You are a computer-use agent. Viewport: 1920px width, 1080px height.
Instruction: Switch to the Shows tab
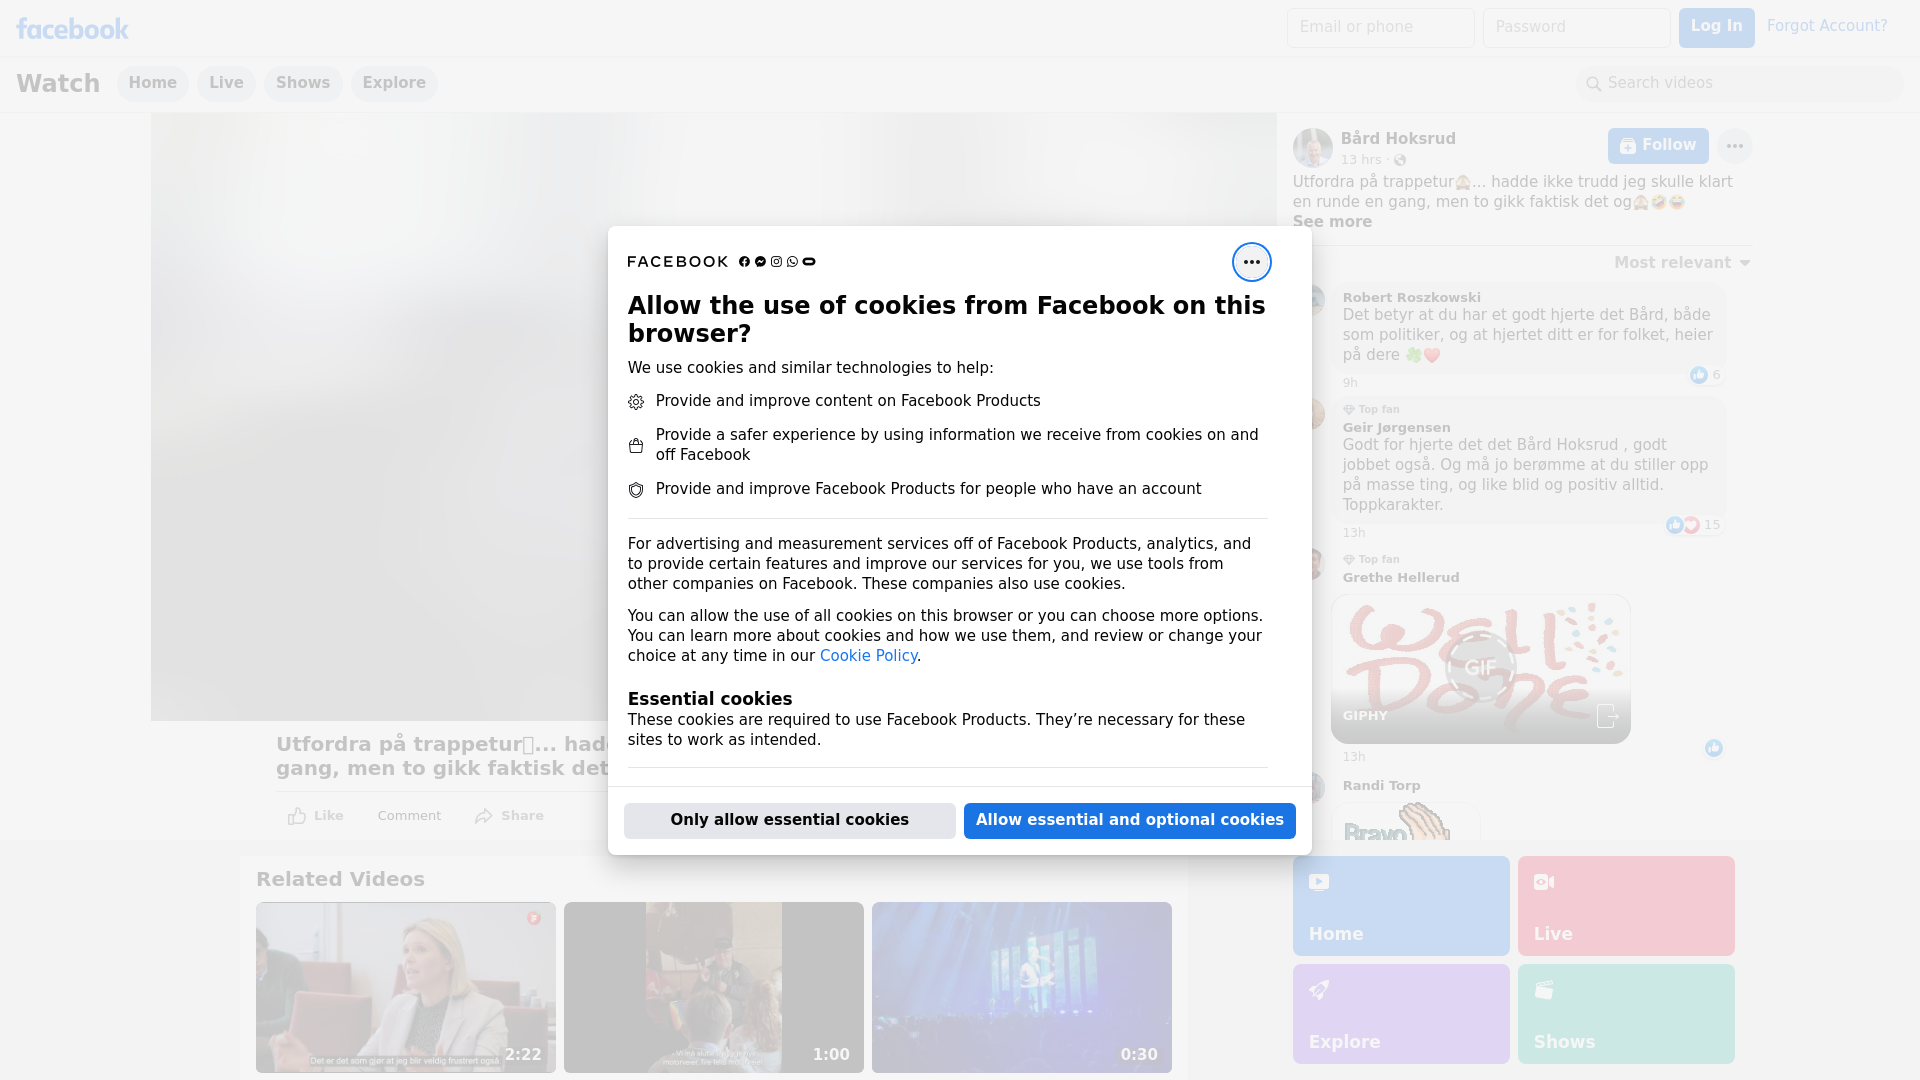click(x=303, y=83)
